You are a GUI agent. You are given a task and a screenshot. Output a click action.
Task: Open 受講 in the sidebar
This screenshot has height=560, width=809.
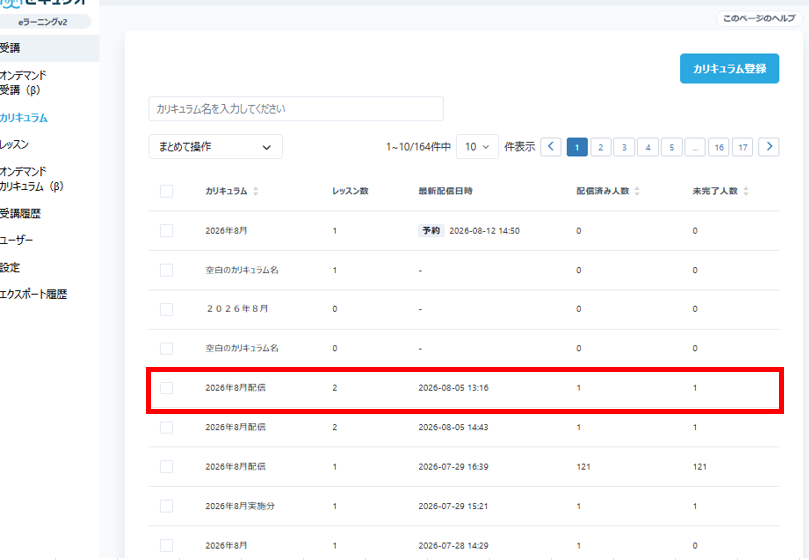click(10, 48)
